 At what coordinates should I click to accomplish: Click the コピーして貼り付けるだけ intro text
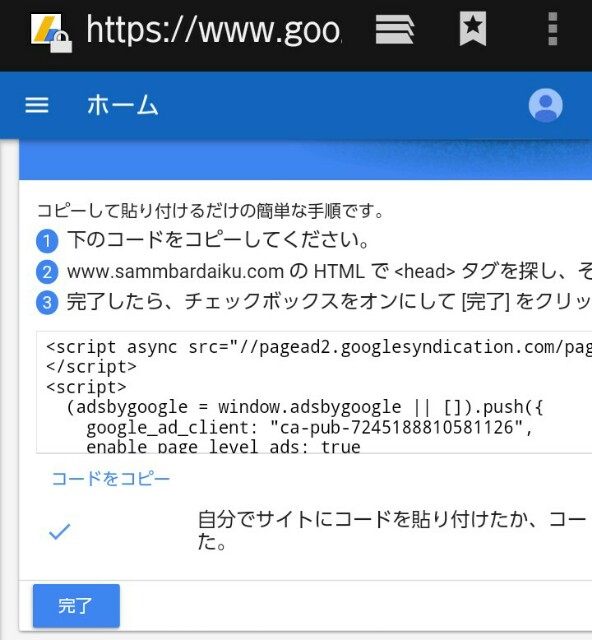click(x=211, y=211)
